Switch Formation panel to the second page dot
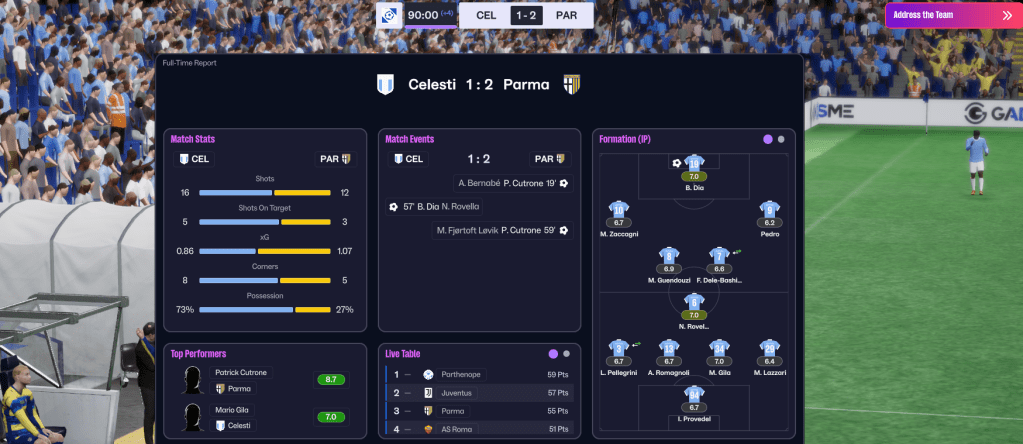 coord(781,139)
